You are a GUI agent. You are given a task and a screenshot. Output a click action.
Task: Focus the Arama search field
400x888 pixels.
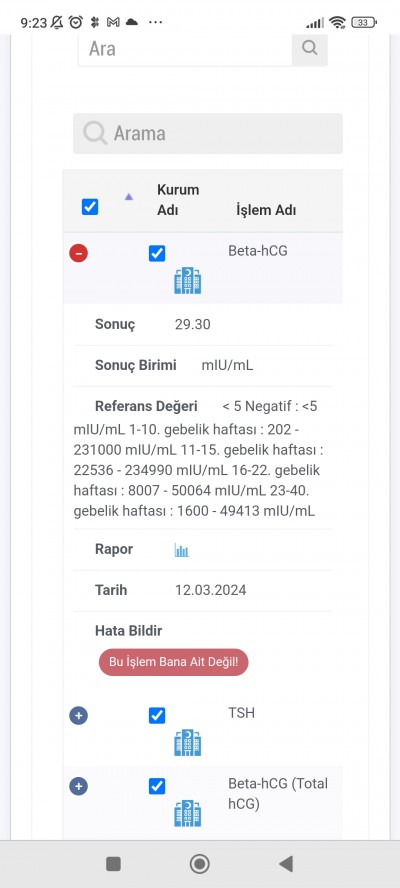pyautogui.click(x=208, y=133)
